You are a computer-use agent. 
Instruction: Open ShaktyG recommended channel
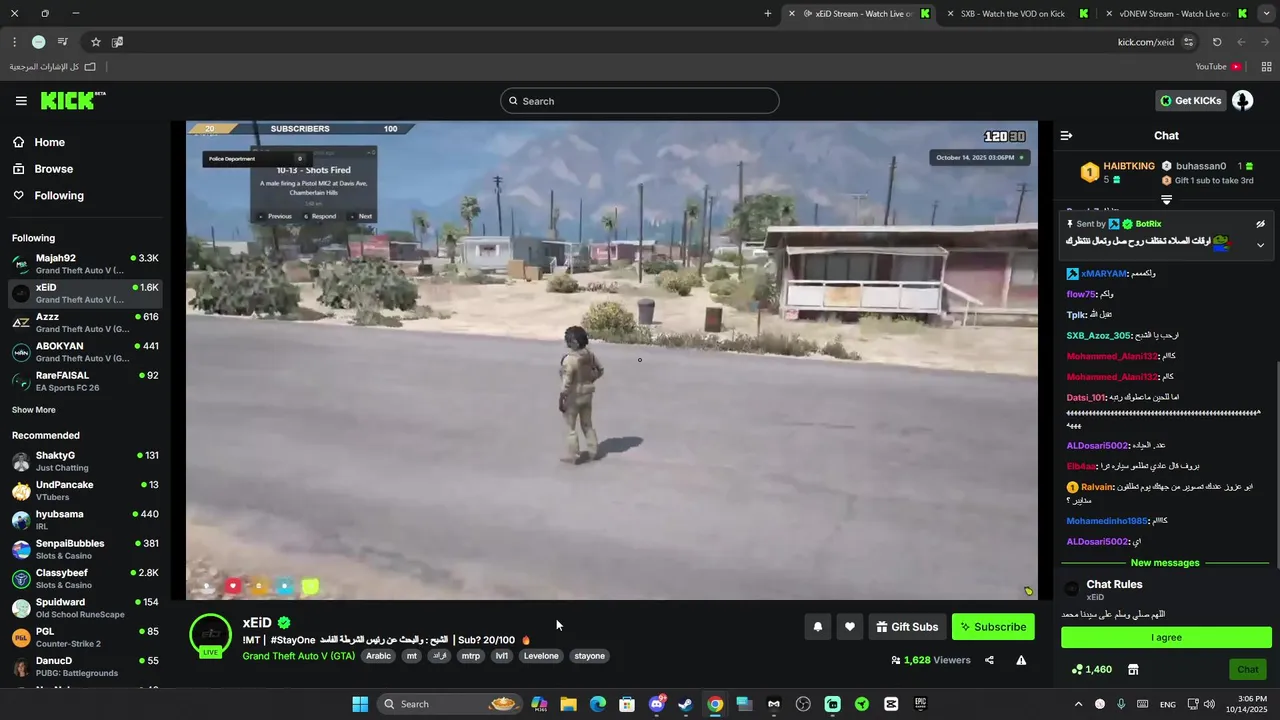[x=85, y=461]
